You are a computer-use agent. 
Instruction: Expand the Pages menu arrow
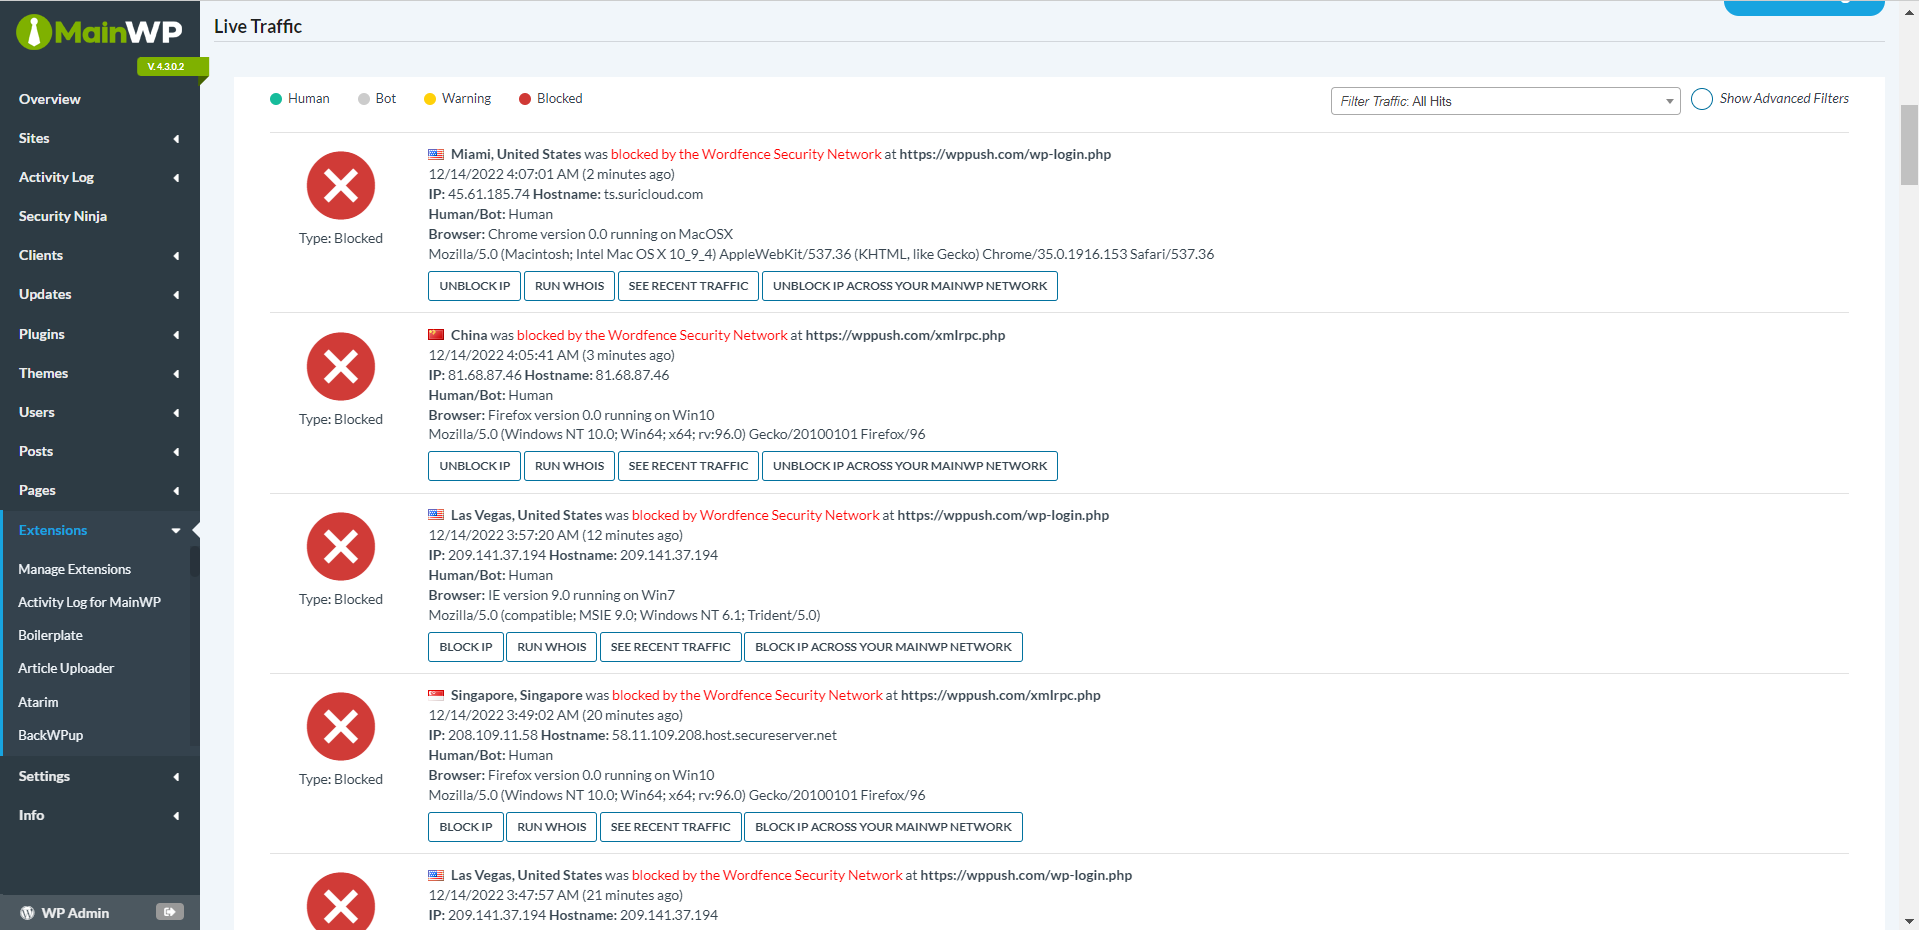click(176, 491)
